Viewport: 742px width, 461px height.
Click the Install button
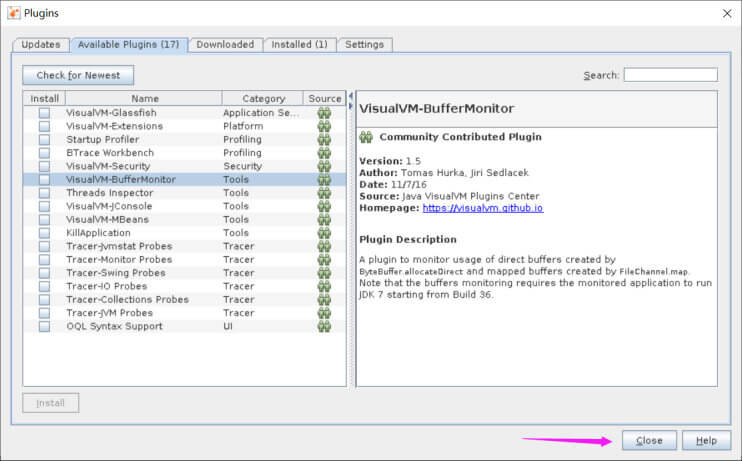[51, 403]
